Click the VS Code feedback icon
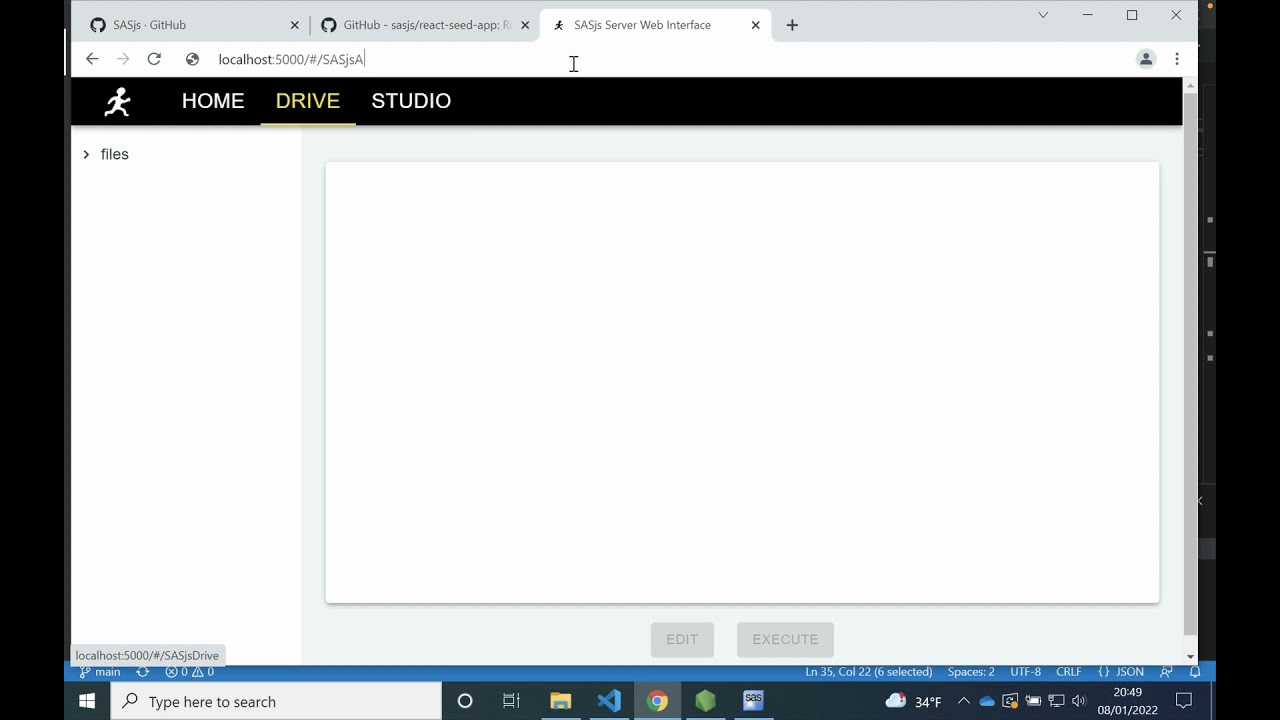The height and width of the screenshot is (720, 1280). pos(1166,672)
